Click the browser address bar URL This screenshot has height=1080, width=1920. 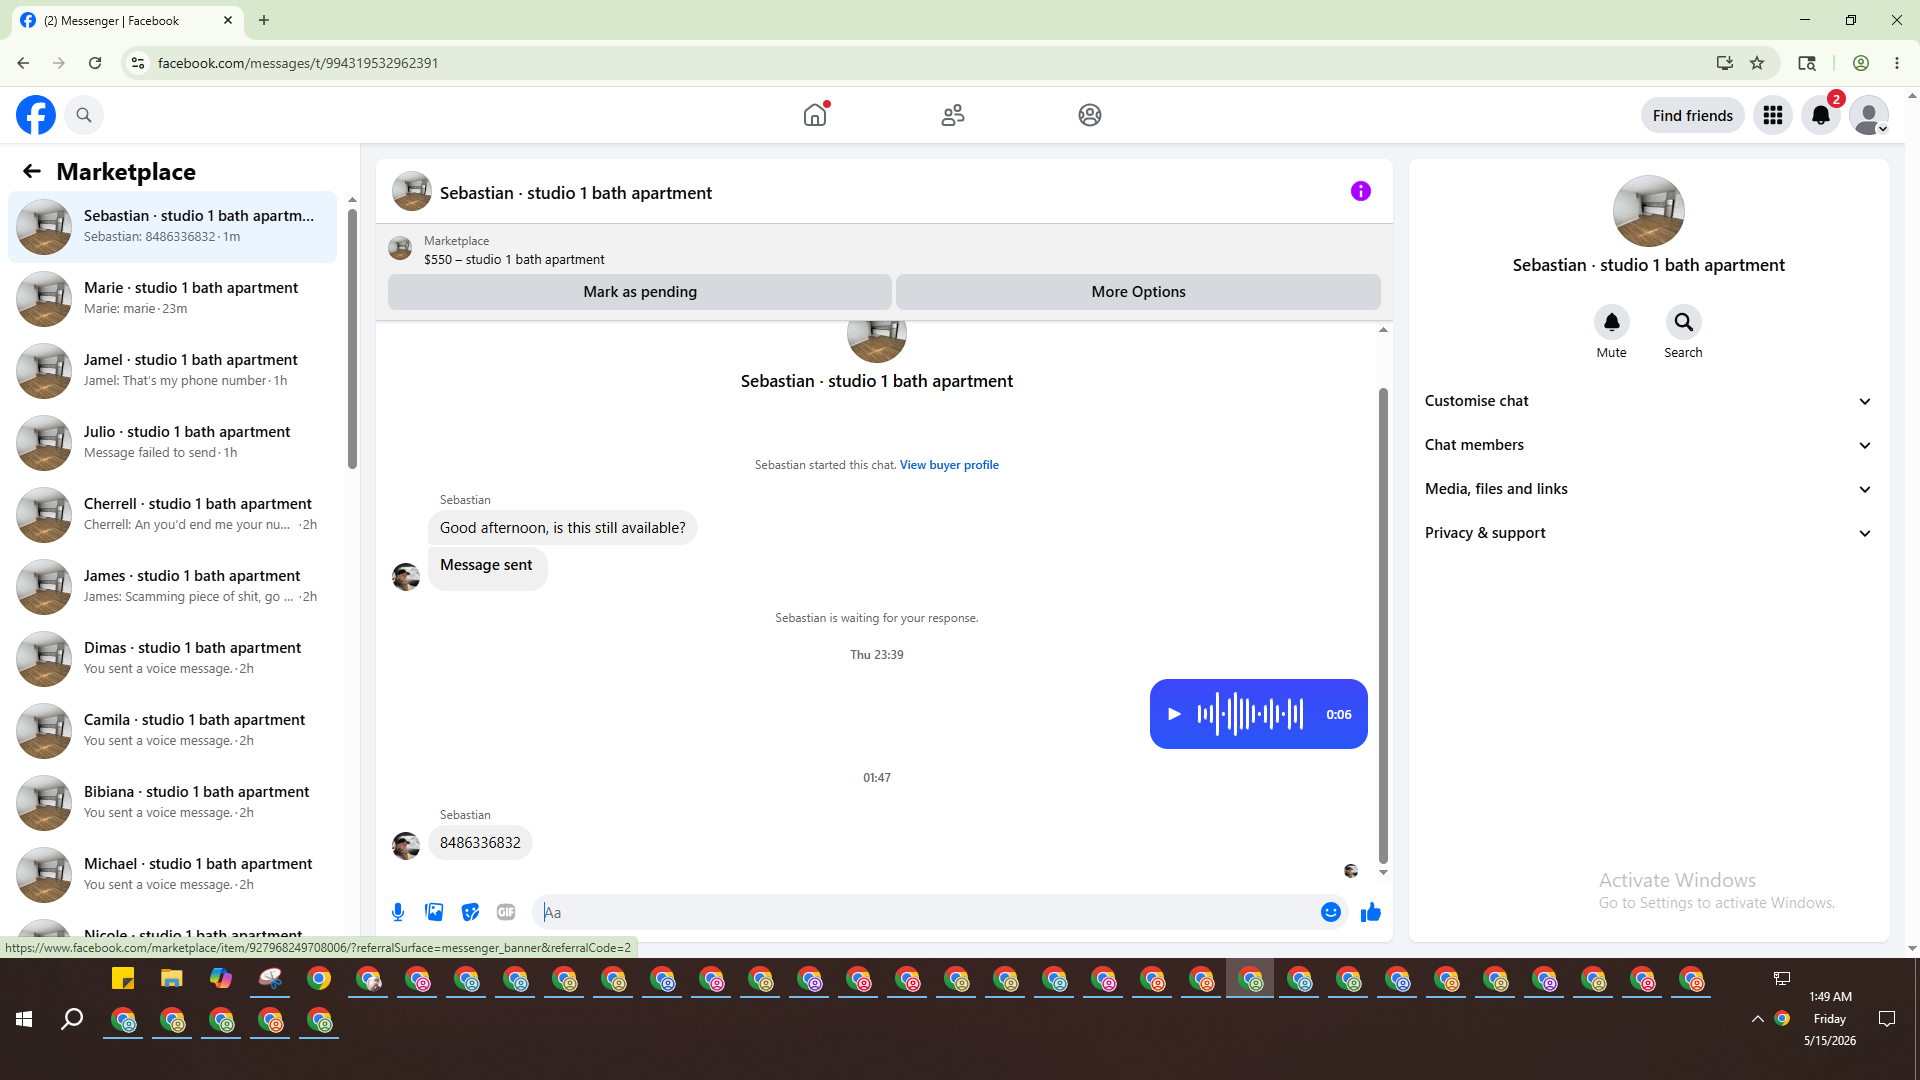tap(298, 63)
